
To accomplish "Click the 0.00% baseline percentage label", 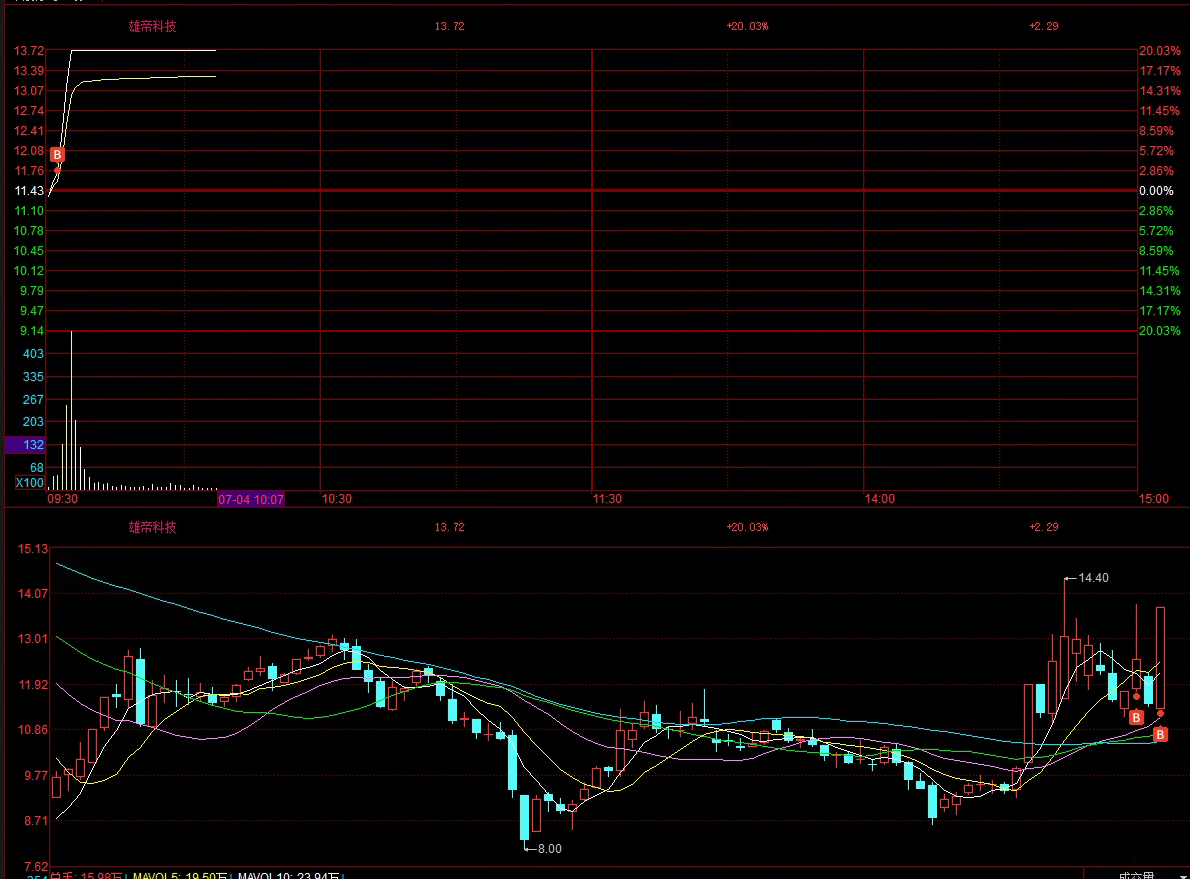I will 1156,191.
